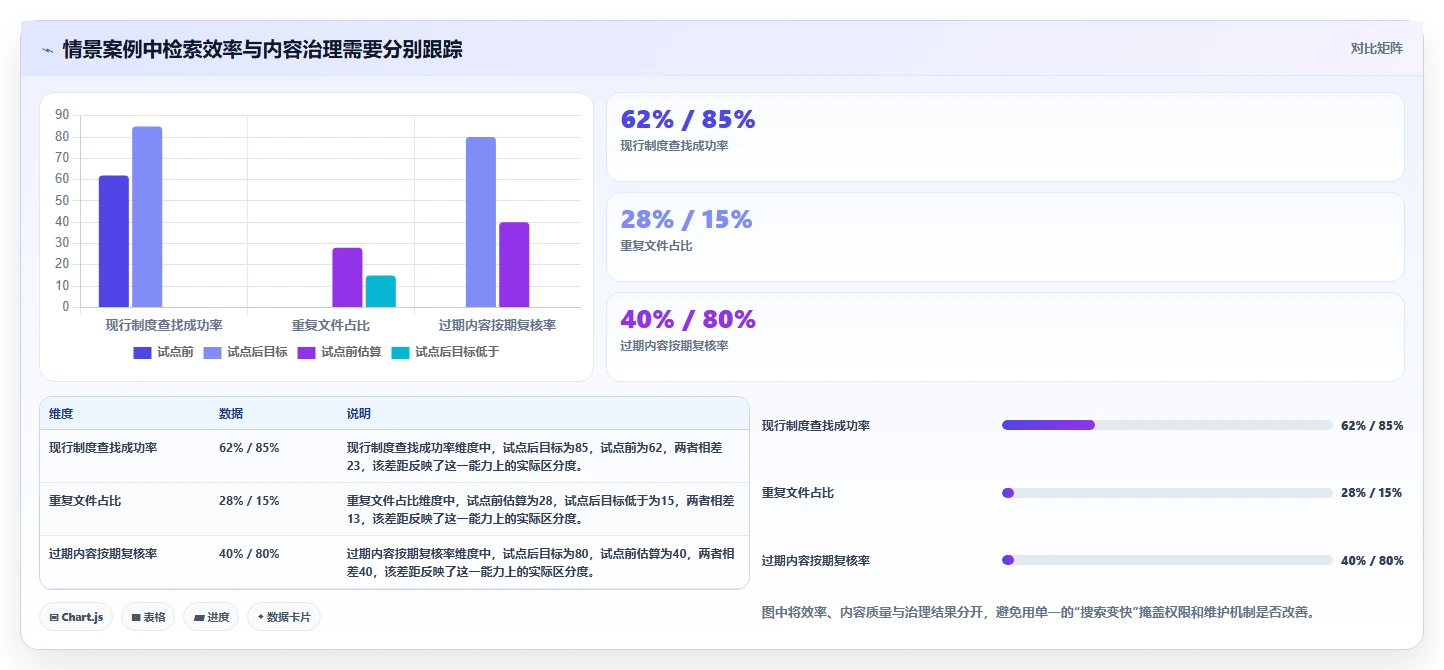Select the 28% / 15% stat card
Image resolution: width=1444 pixels, height=670 pixels.
click(x=1005, y=237)
